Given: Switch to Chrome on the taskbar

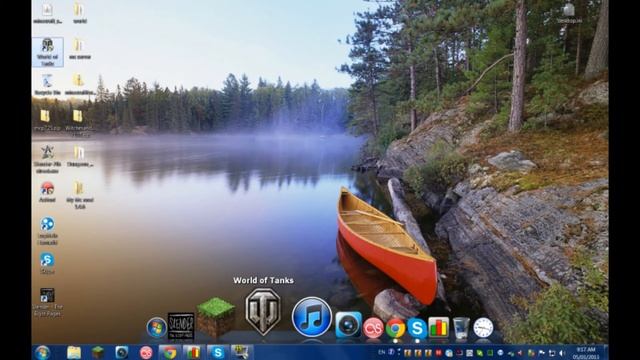Looking at the screenshot, I should coord(169,352).
